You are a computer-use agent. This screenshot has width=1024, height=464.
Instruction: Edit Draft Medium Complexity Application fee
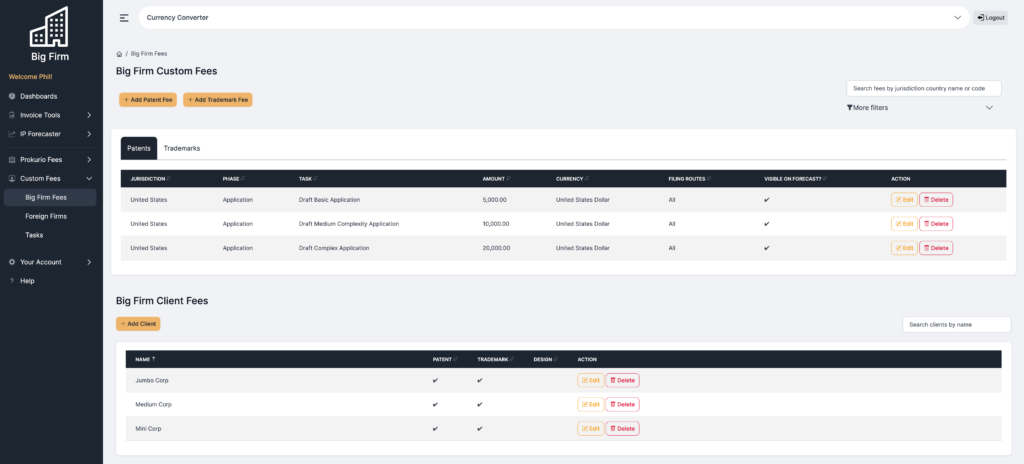click(904, 224)
